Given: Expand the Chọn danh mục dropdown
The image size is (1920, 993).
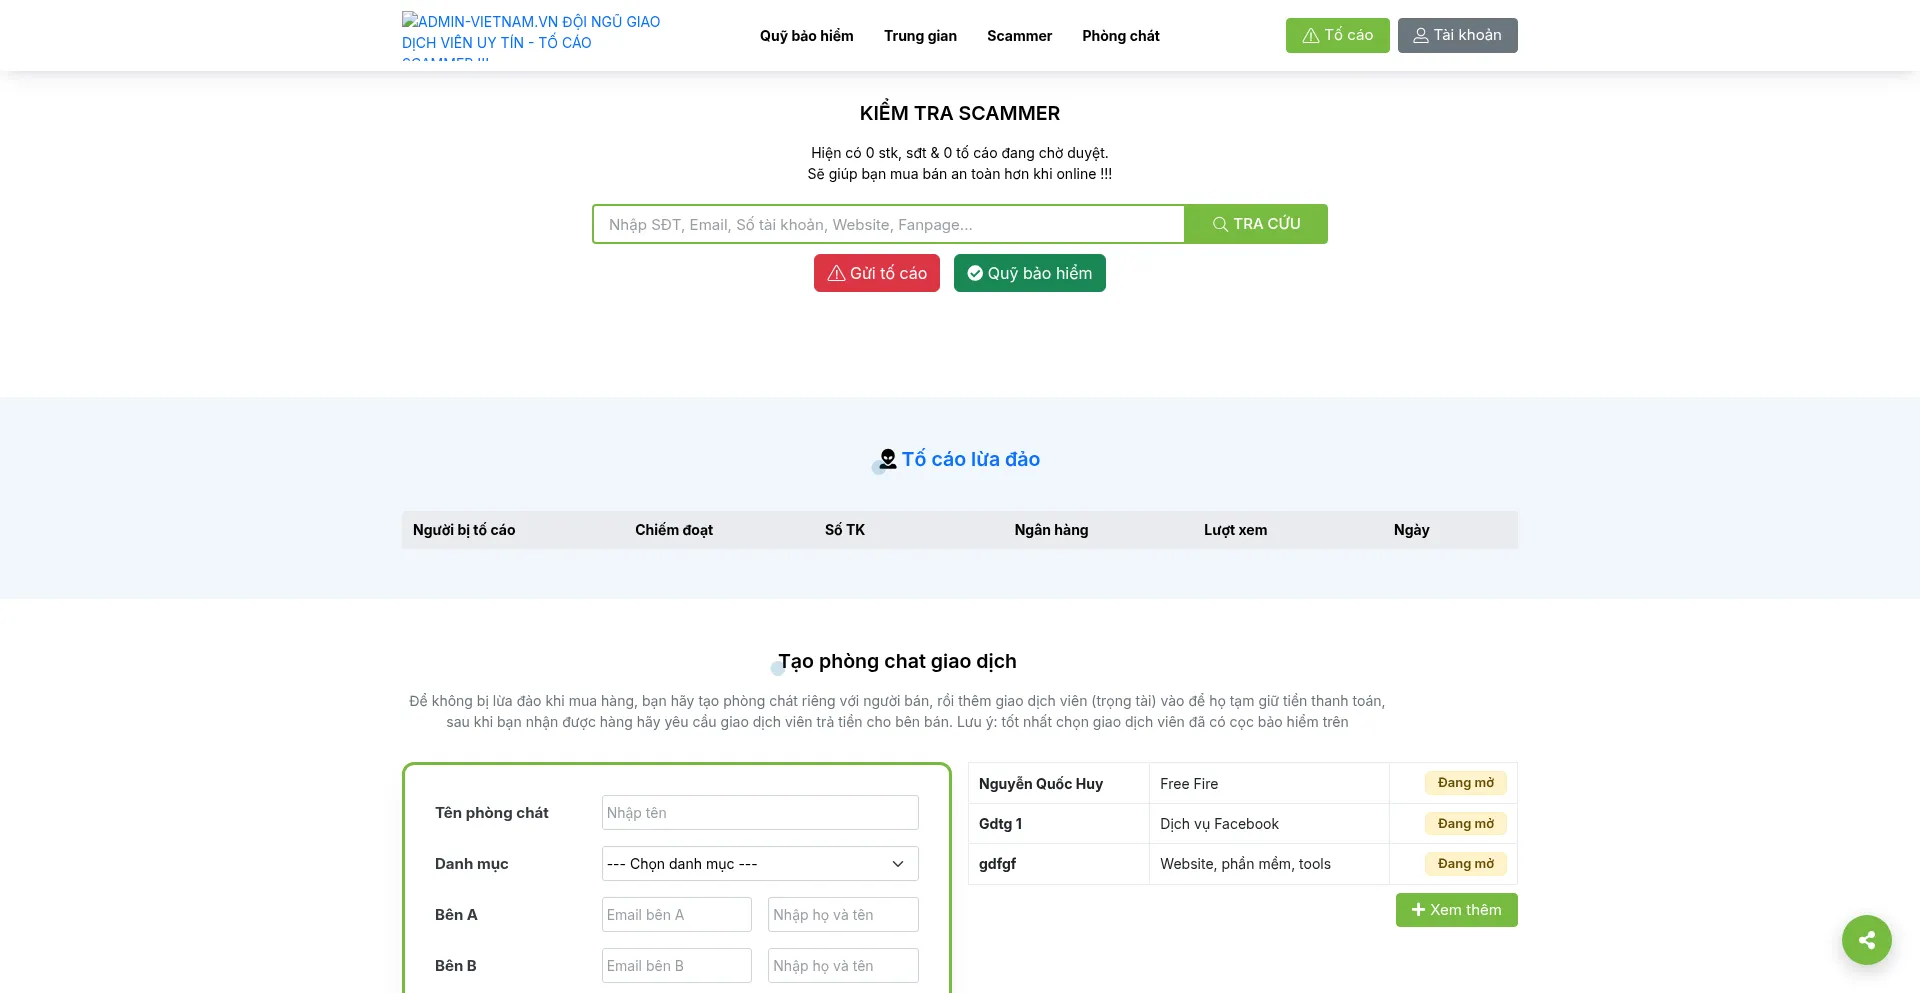Looking at the screenshot, I should coord(759,864).
